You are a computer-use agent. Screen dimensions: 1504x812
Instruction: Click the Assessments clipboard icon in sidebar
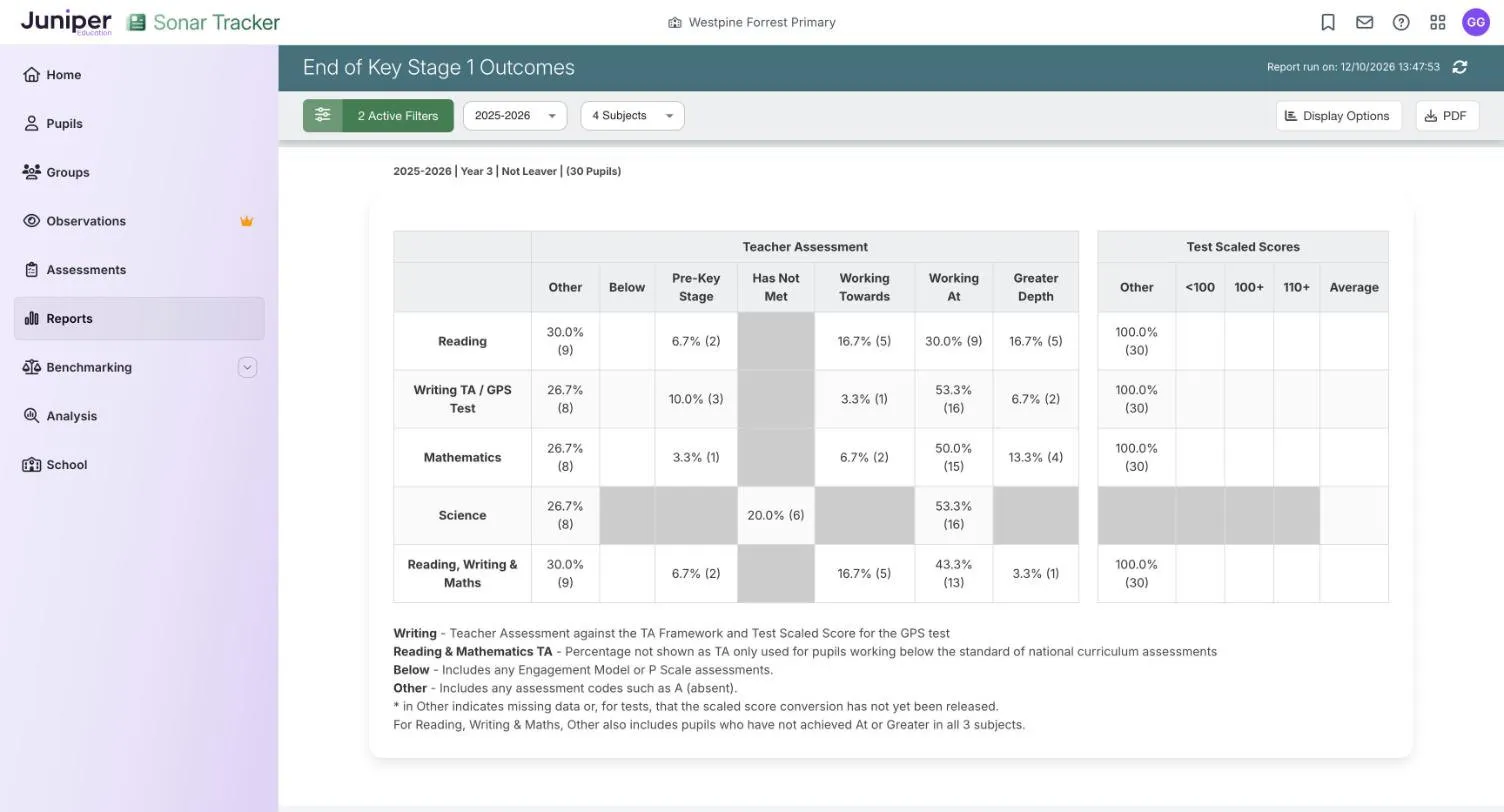pyautogui.click(x=31, y=270)
